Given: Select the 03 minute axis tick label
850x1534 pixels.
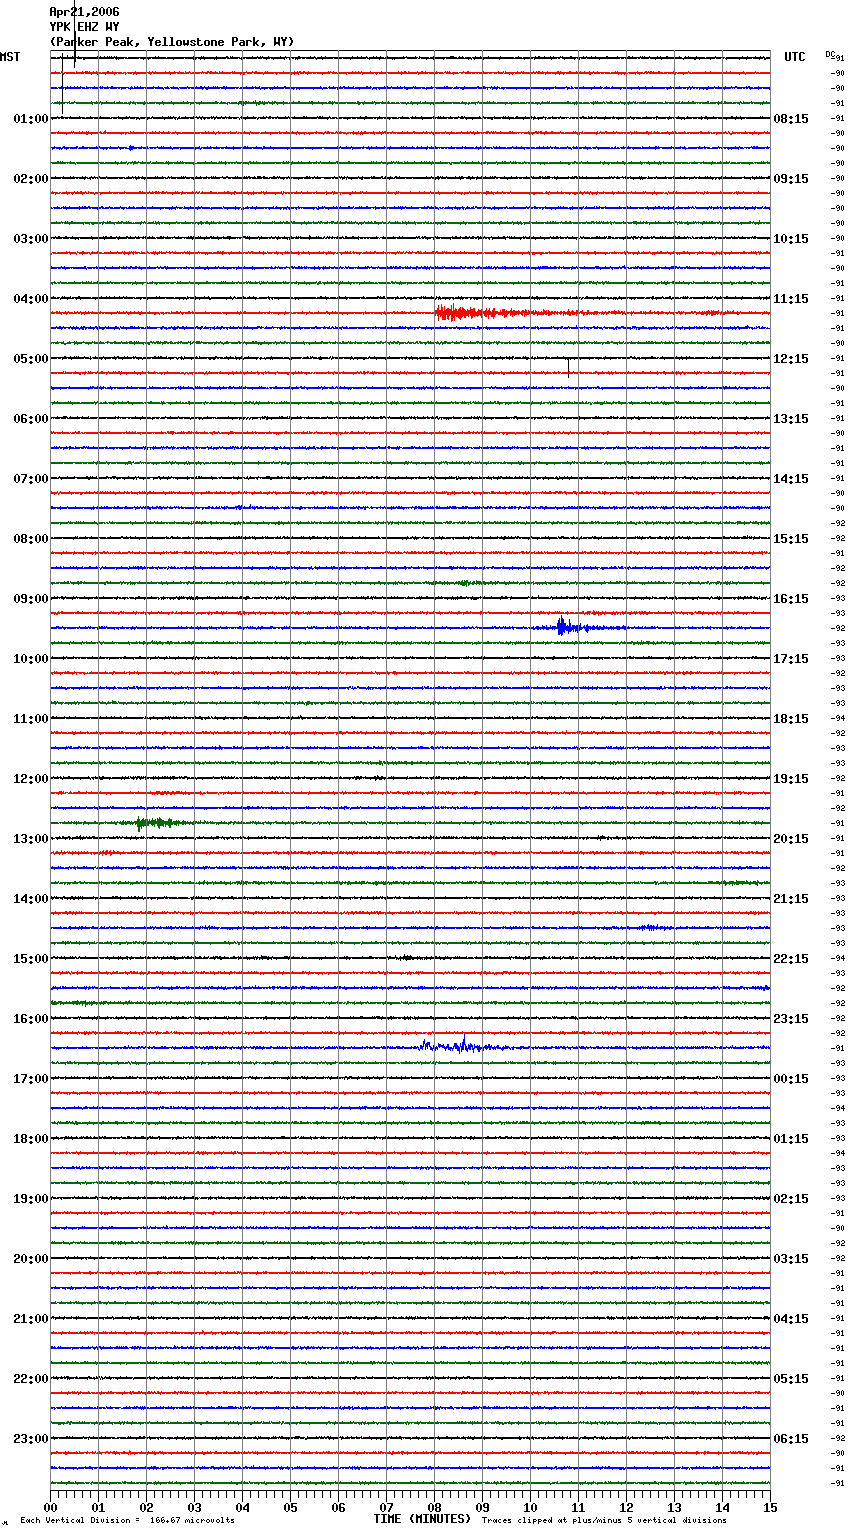Looking at the screenshot, I should (194, 1507).
